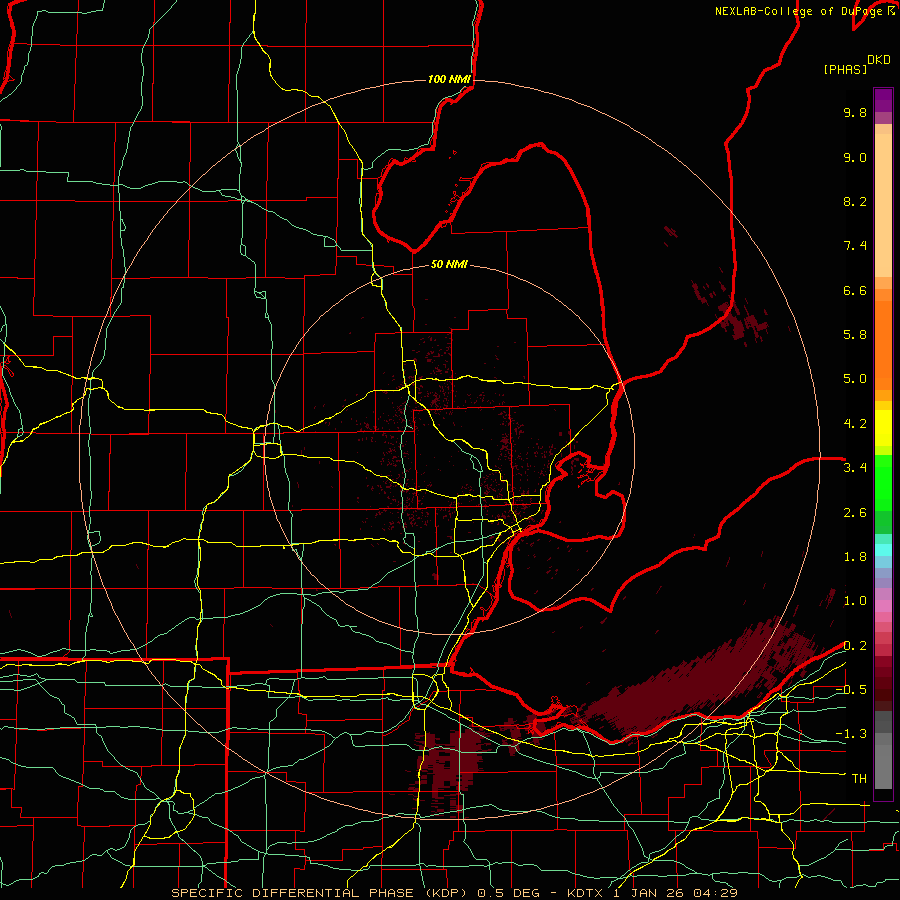Select the 5.8 value on the scale

click(855, 335)
